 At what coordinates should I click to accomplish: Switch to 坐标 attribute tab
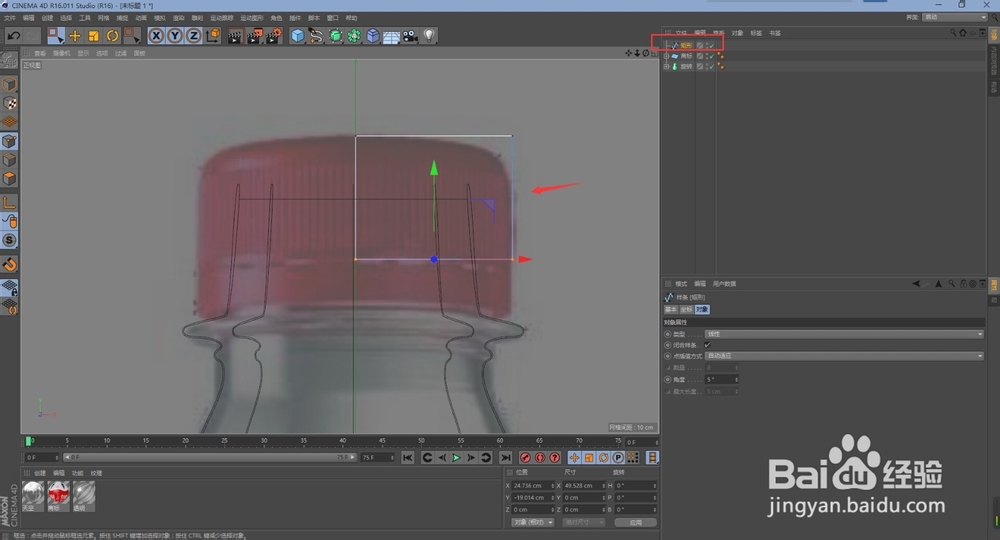[x=686, y=309]
